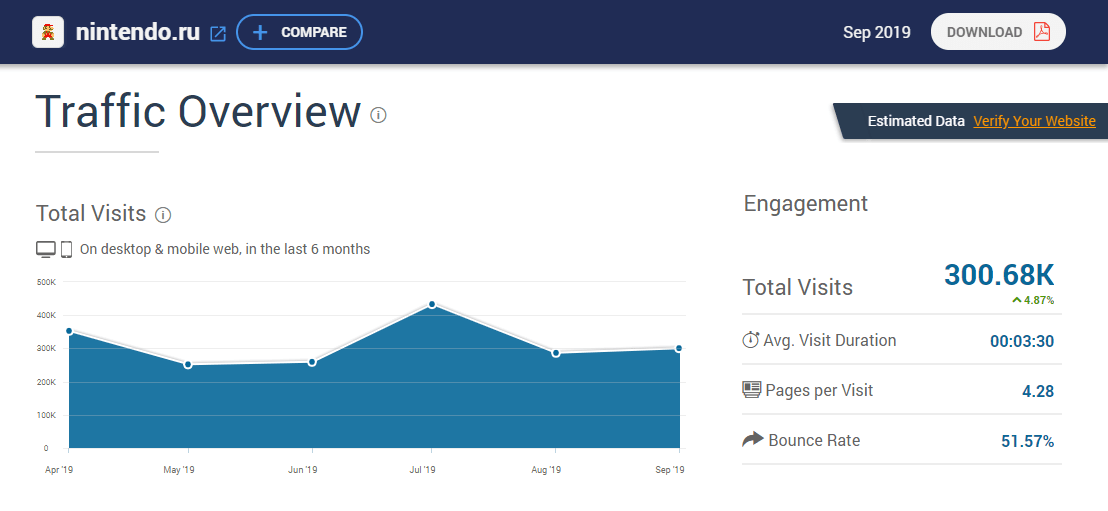Select the Jul '19 peak data point

click(432, 304)
